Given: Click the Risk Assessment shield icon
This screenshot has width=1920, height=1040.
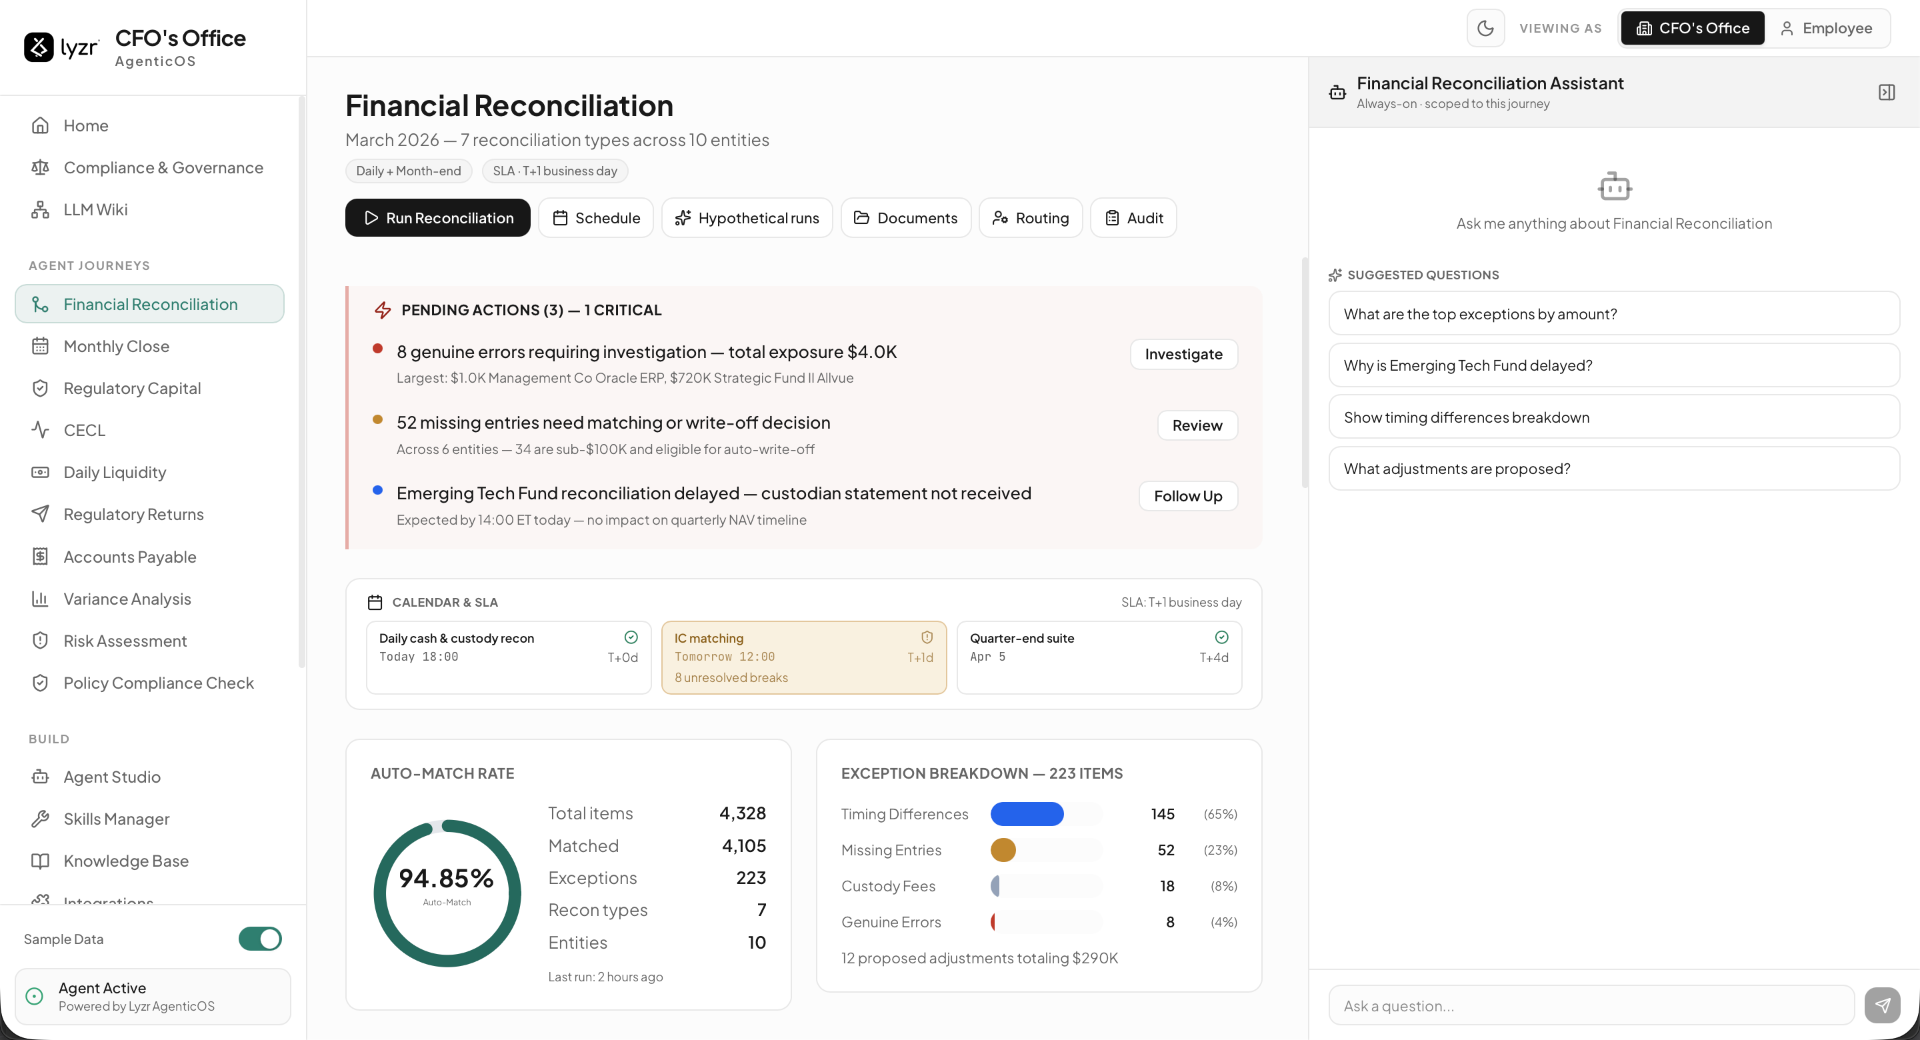Looking at the screenshot, I should (x=40, y=641).
